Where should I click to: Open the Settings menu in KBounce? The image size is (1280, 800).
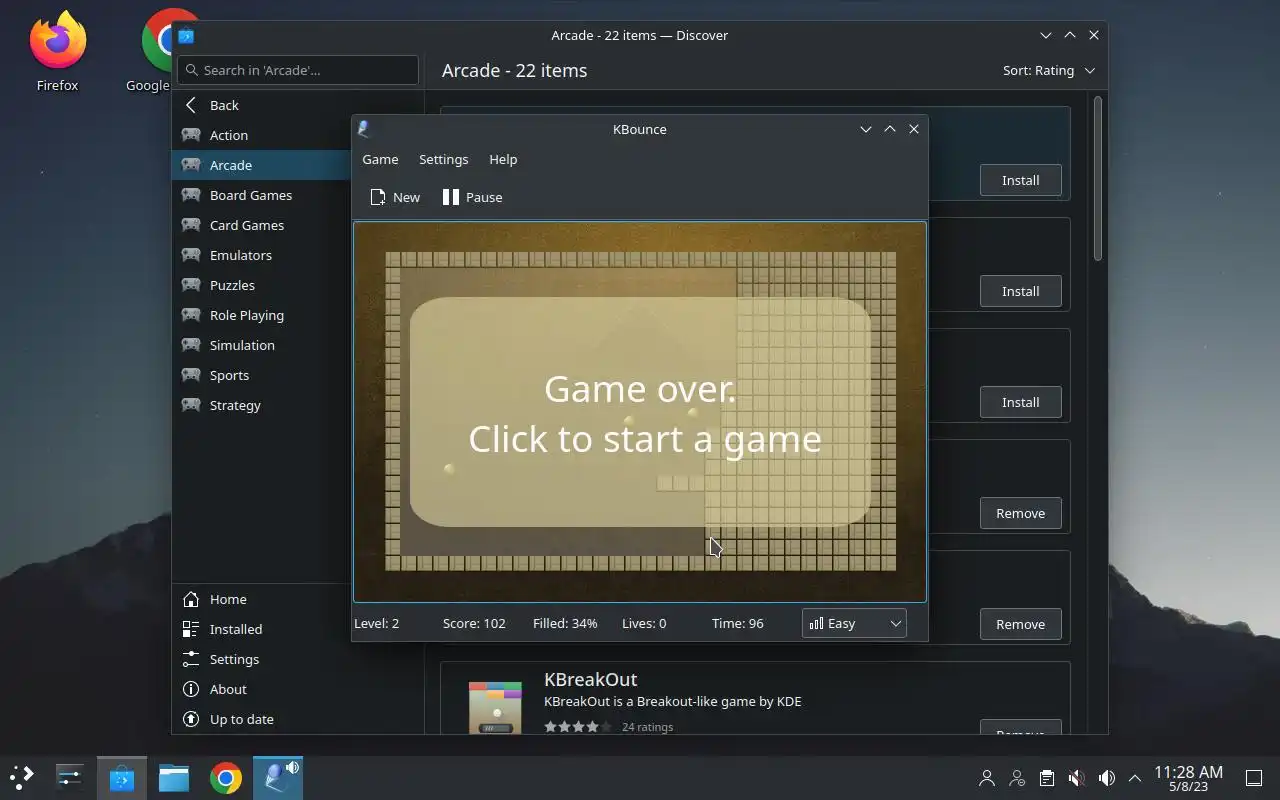[443, 159]
